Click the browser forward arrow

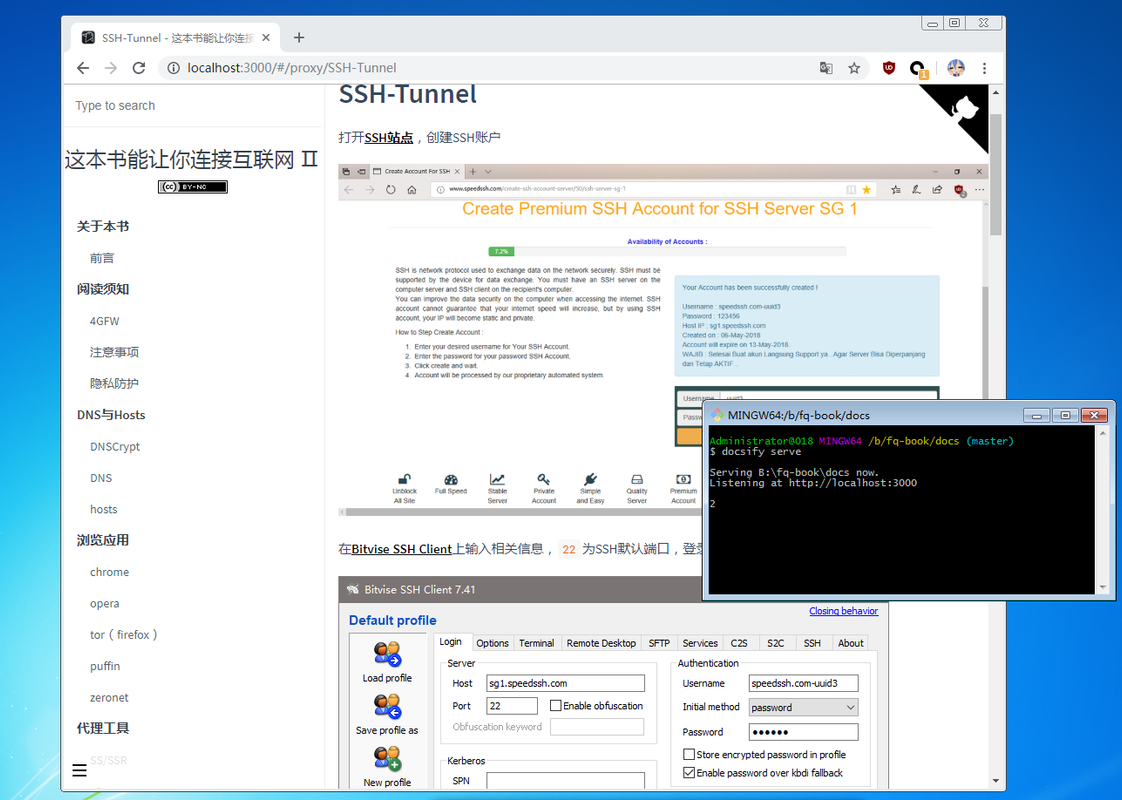(111, 68)
